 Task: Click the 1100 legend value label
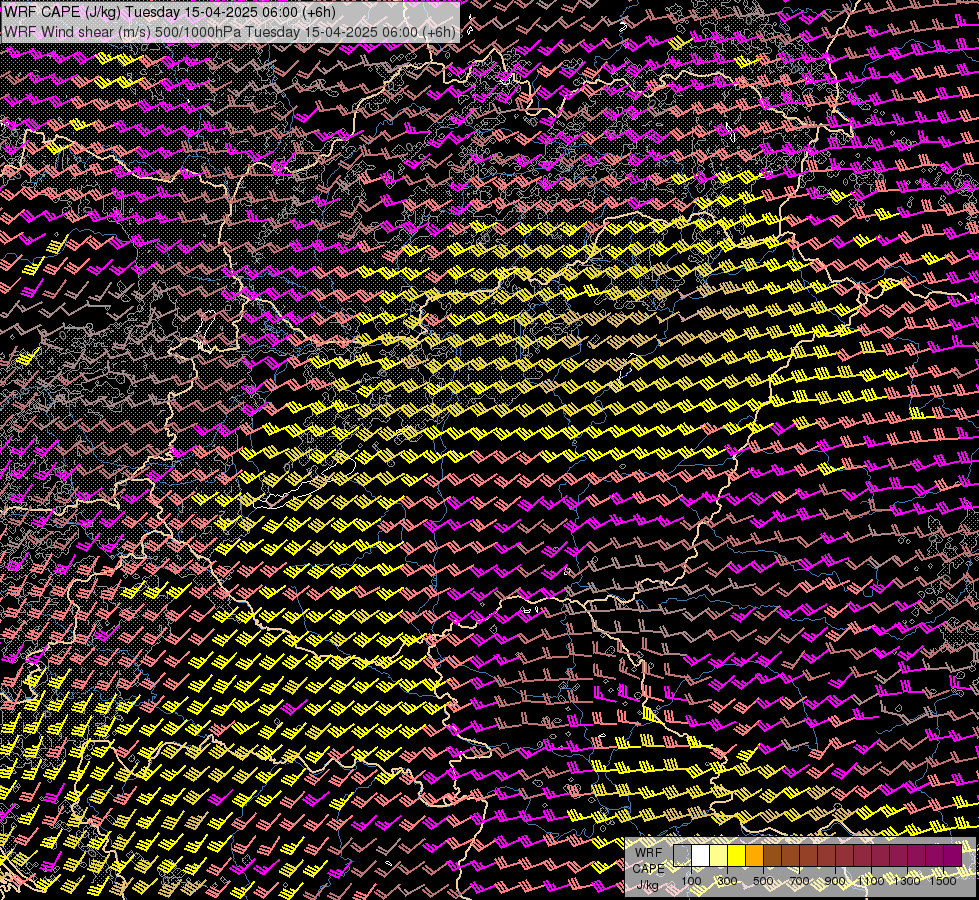871,881
